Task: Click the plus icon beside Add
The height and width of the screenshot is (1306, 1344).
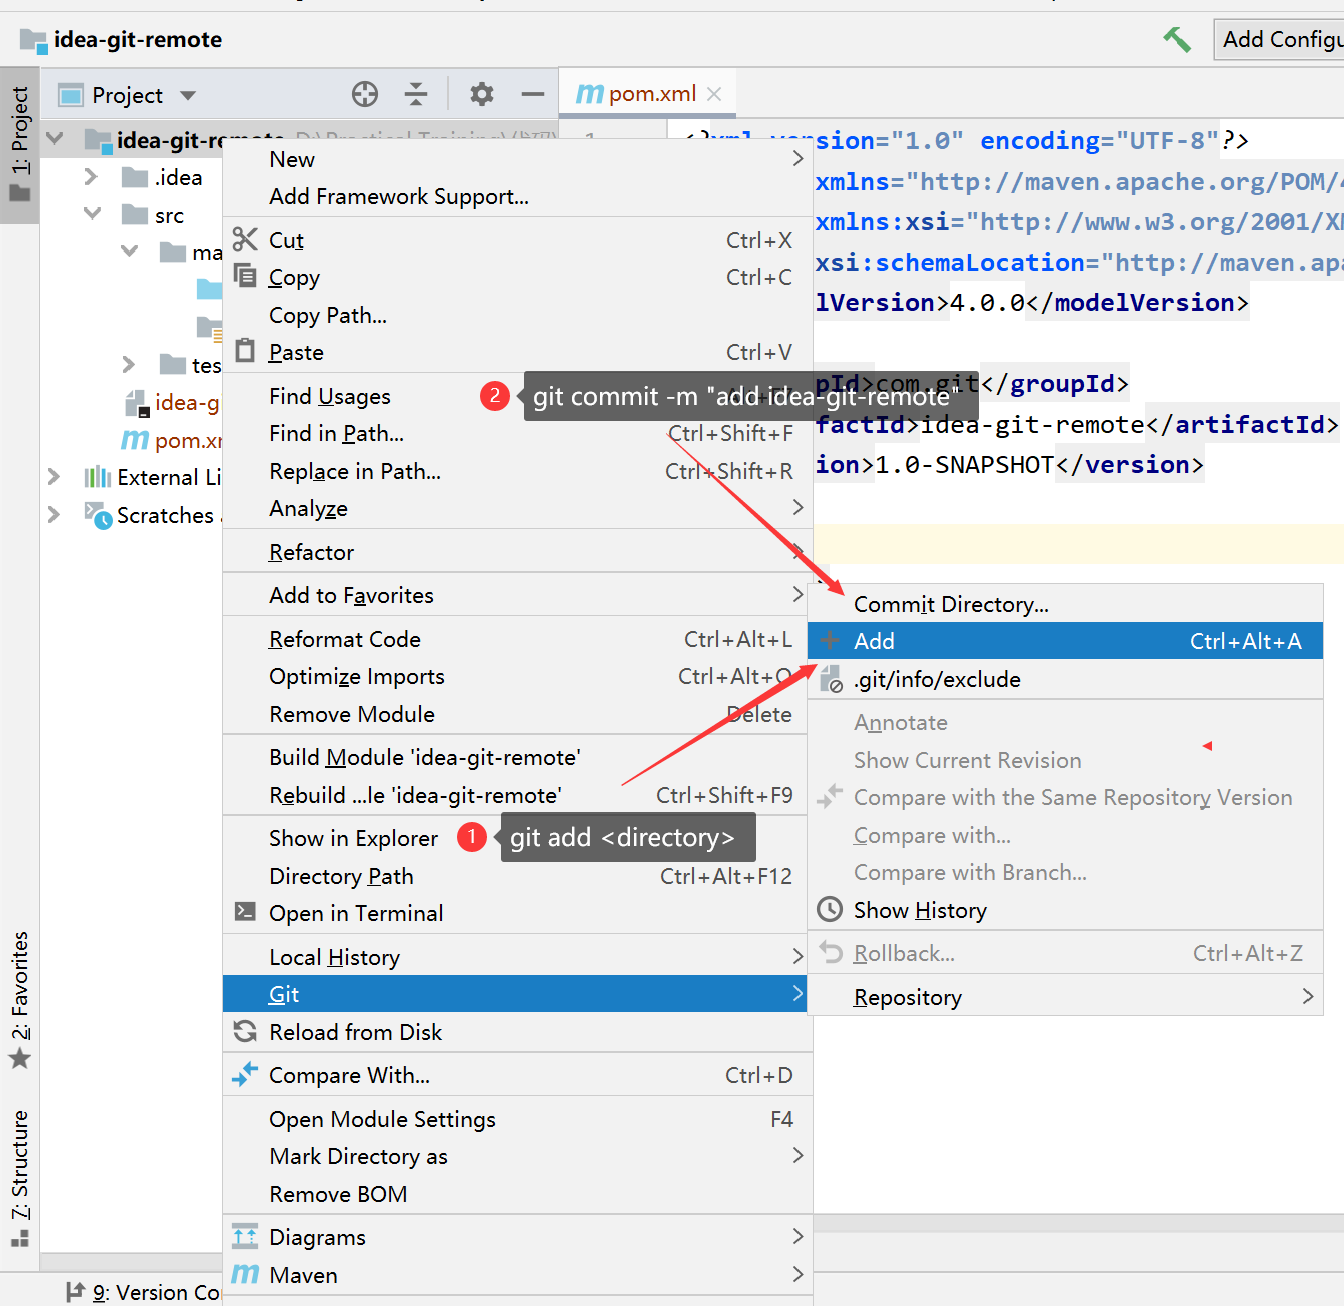Action: [x=830, y=640]
